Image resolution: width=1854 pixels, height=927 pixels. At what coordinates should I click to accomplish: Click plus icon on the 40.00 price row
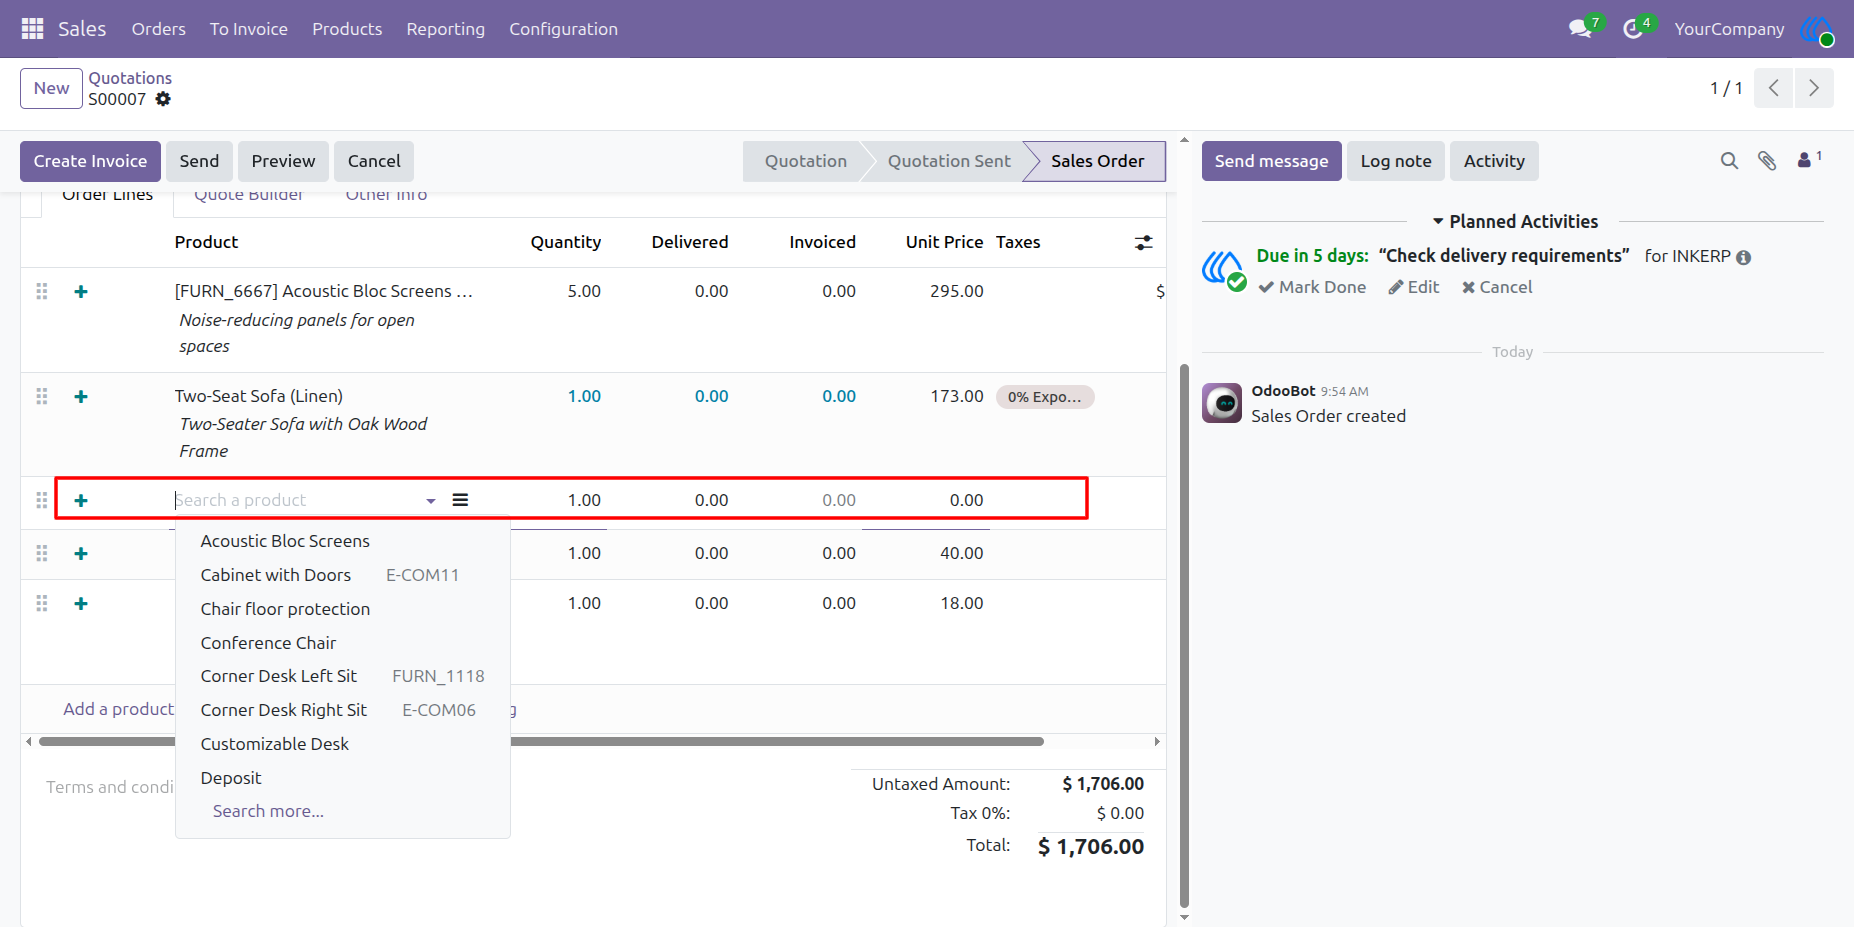pyautogui.click(x=81, y=554)
